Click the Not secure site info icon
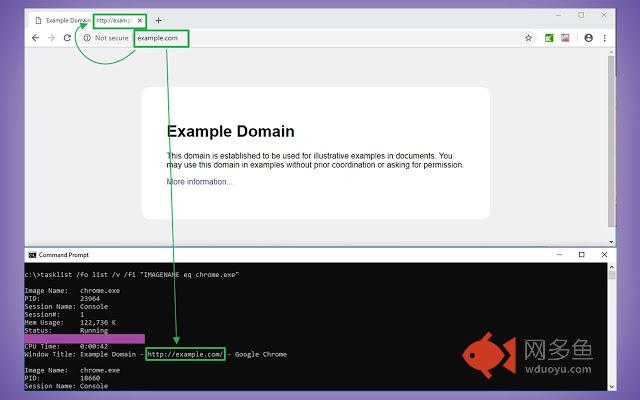Image resolution: width=640 pixels, height=400 pixels. point(87,38)
